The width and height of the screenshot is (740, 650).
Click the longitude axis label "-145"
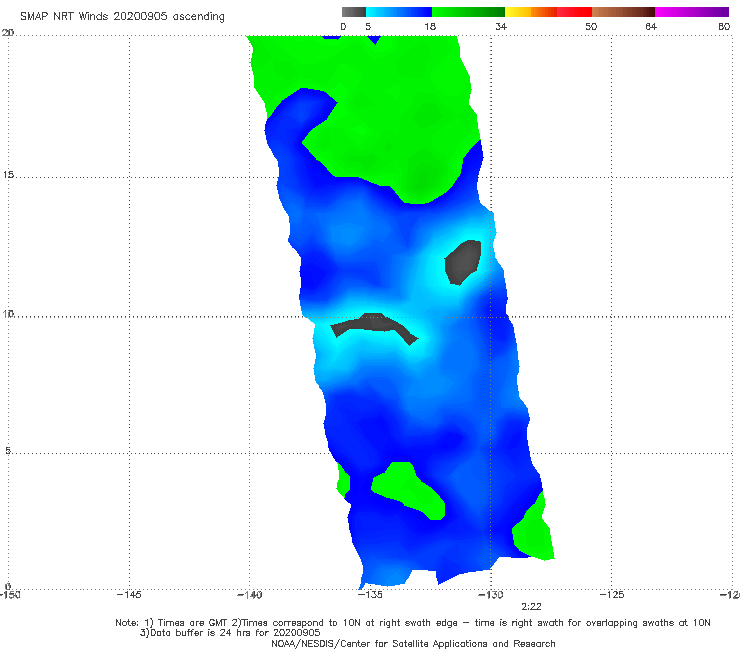pos(129,595)
